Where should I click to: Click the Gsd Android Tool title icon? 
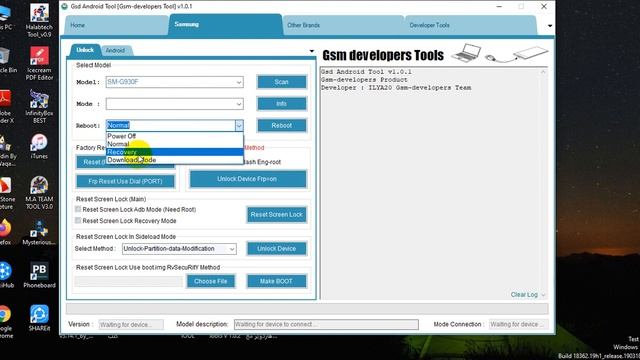64,7
